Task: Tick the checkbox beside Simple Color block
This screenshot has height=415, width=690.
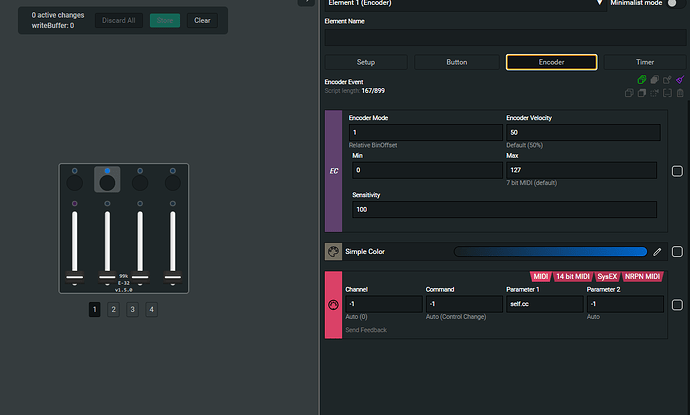Action: click(x=677, y=252)
